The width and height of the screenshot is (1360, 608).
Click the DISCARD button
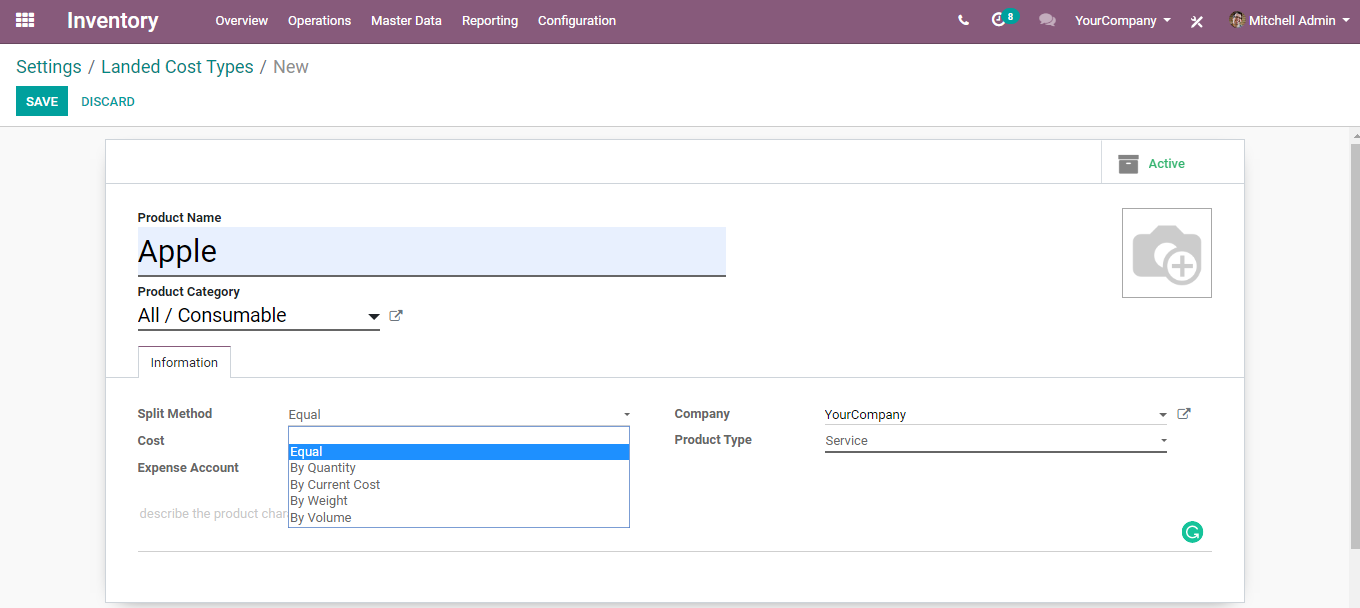(108, 101)
